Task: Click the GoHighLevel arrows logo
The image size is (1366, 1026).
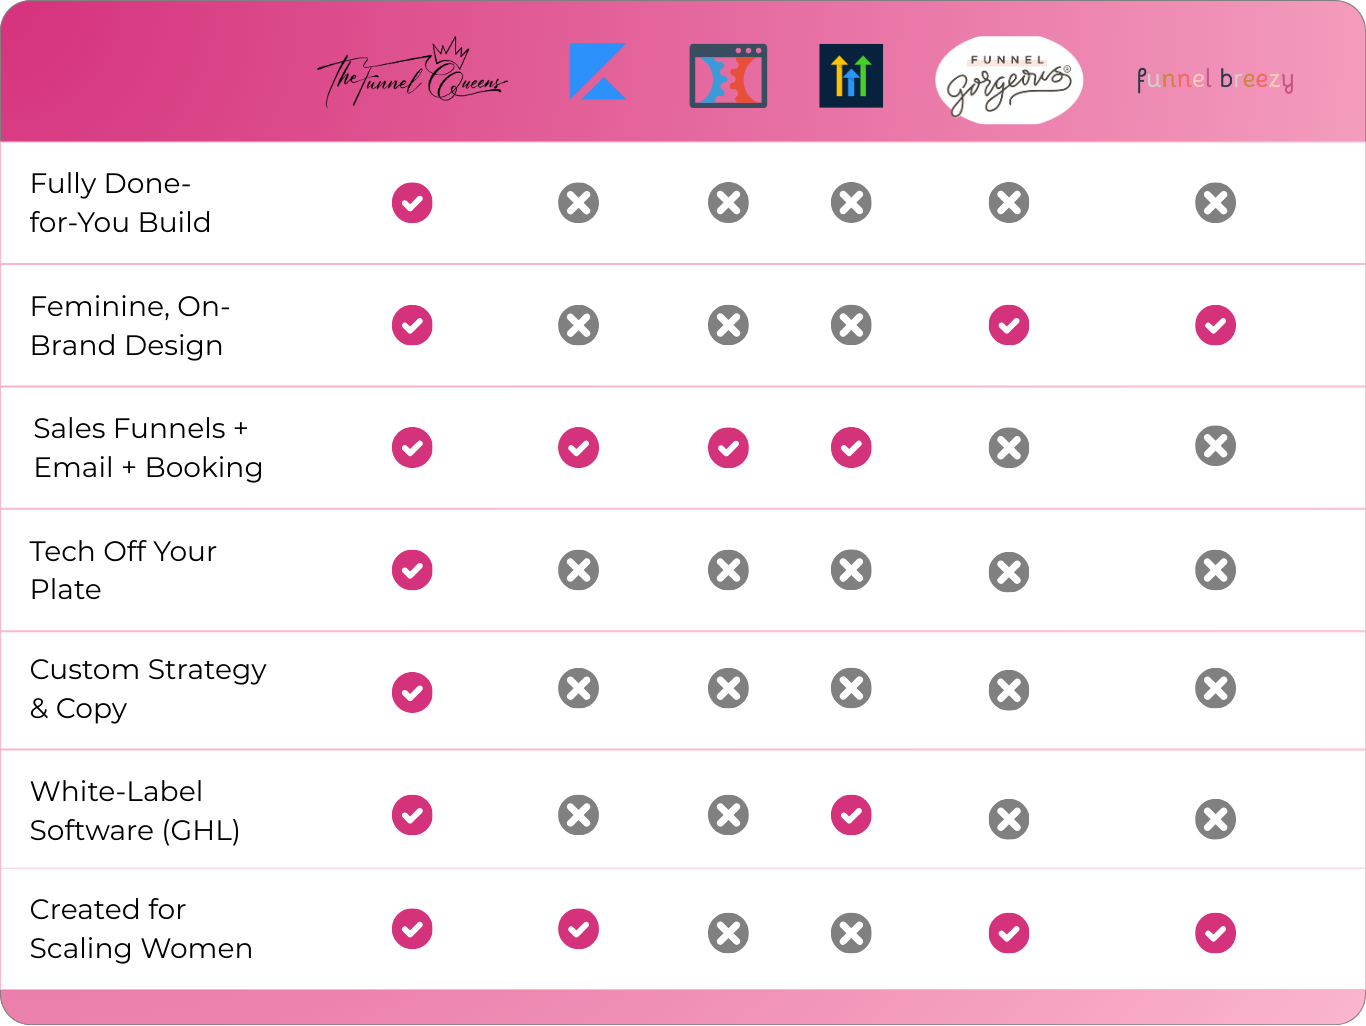Action: point(851,76)
